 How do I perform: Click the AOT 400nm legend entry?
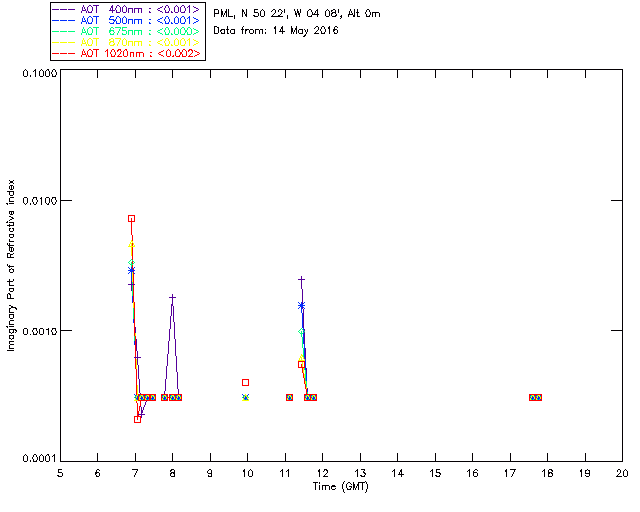(x=126, y=9)
